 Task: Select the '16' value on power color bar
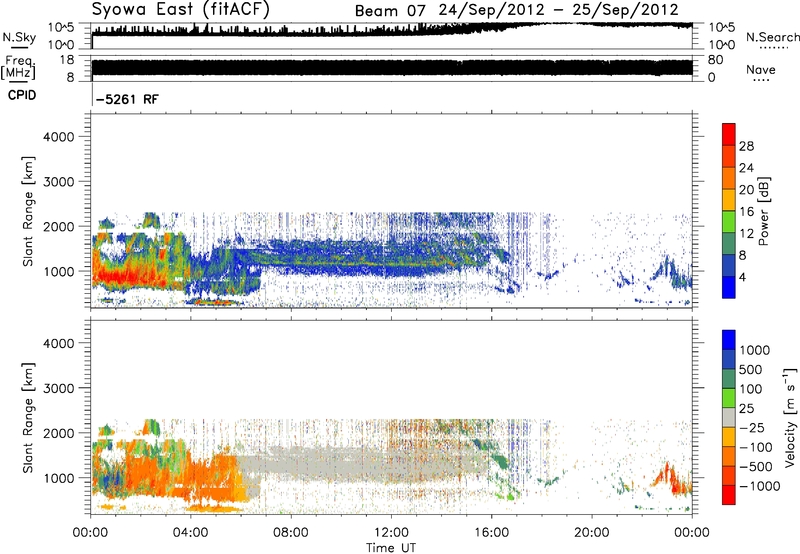746,212
